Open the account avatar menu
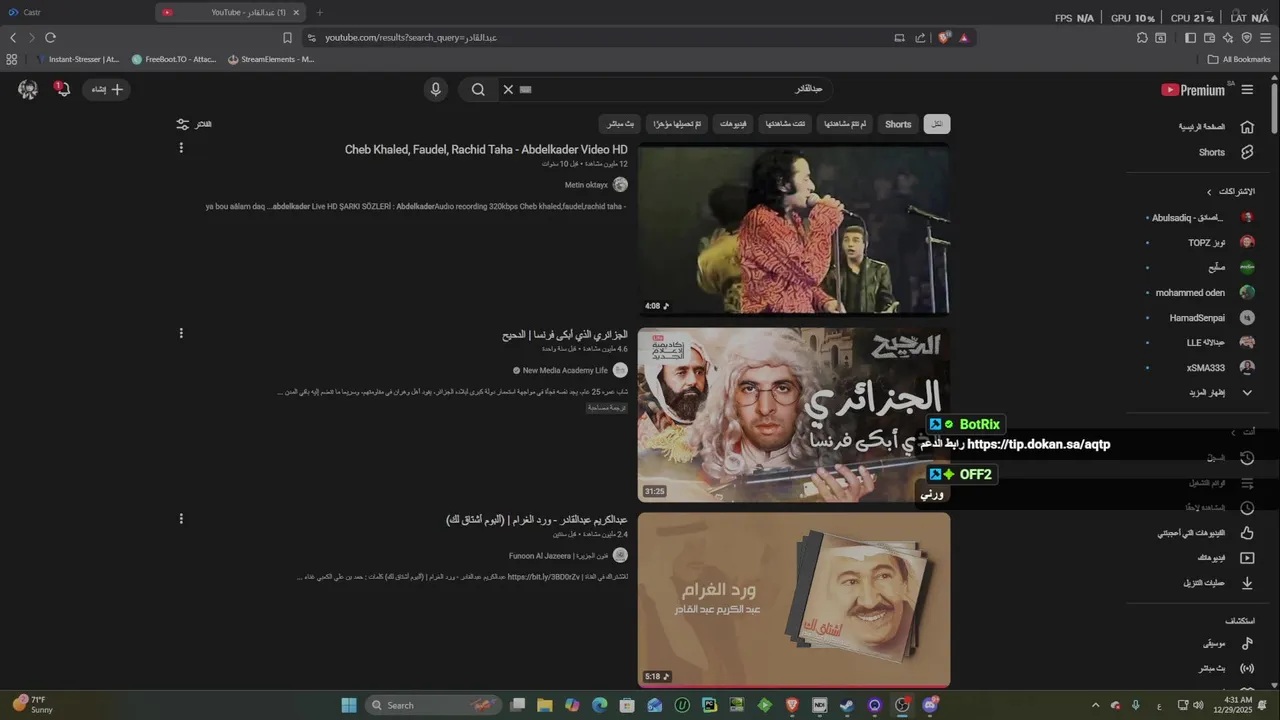This screenshot has width=1280, height=720. 28,89
